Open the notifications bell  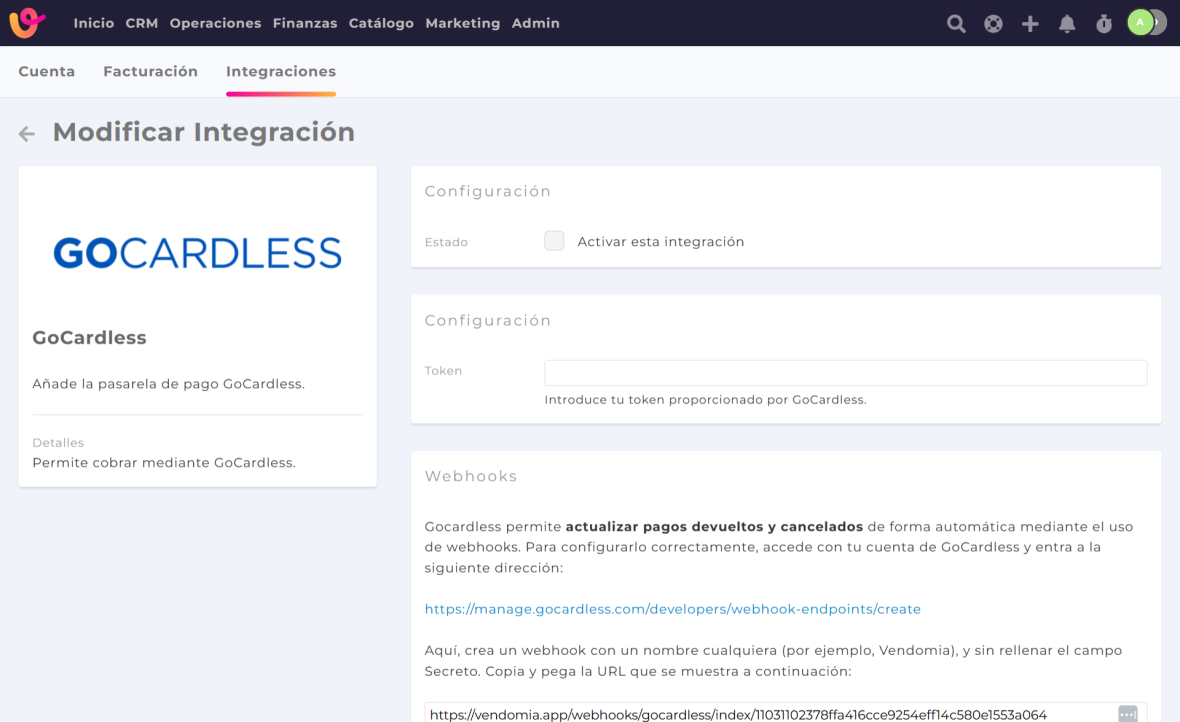click(1067, 24)
